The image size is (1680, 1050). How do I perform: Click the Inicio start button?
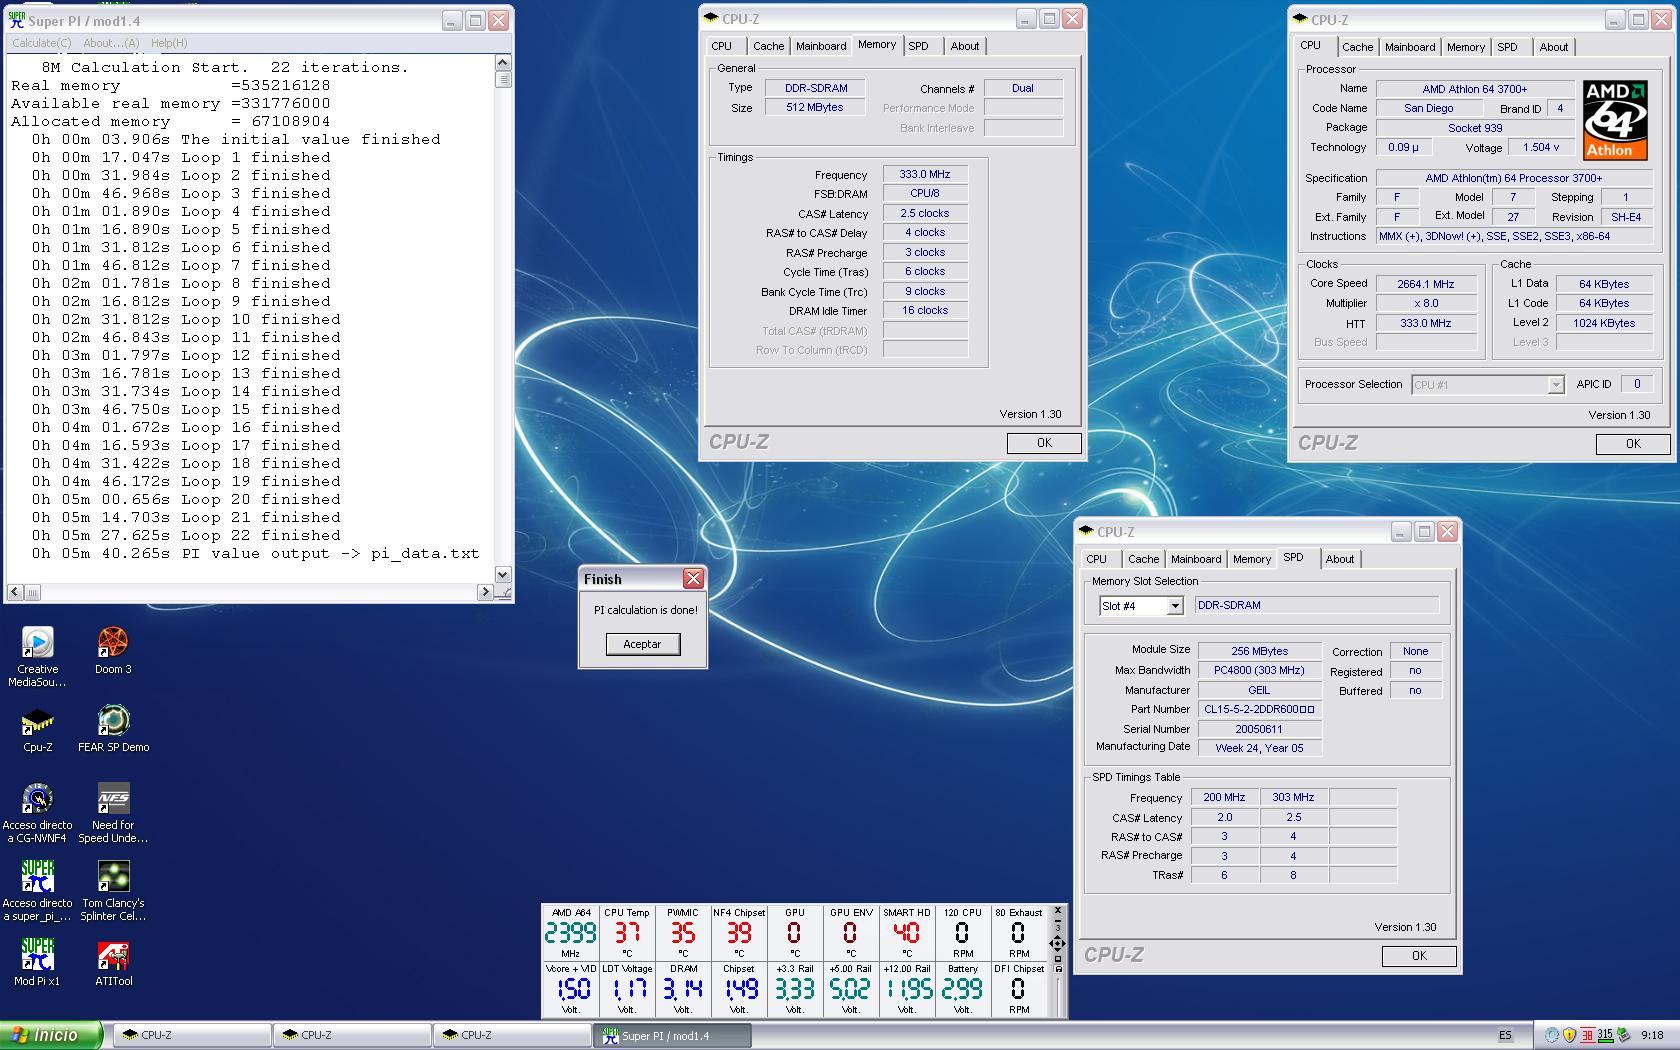click(52, 1035)
